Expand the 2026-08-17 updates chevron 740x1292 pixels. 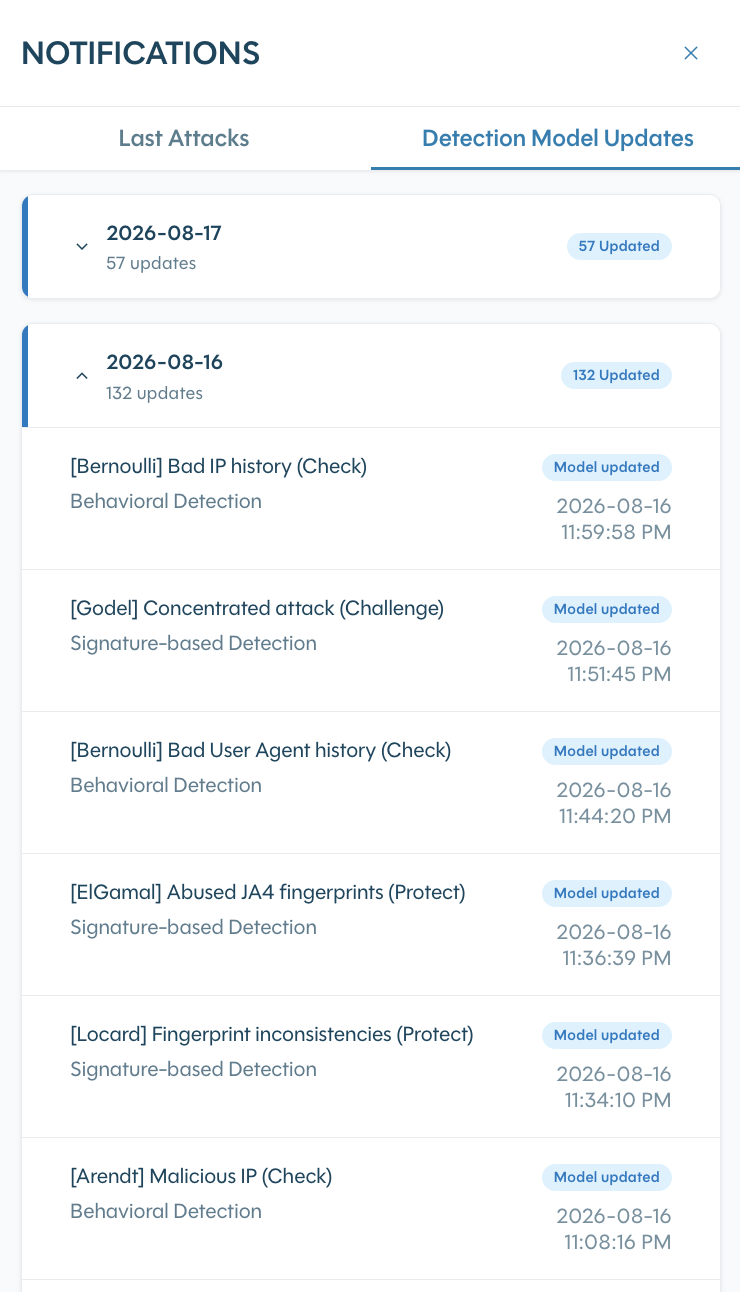point(82,247)
